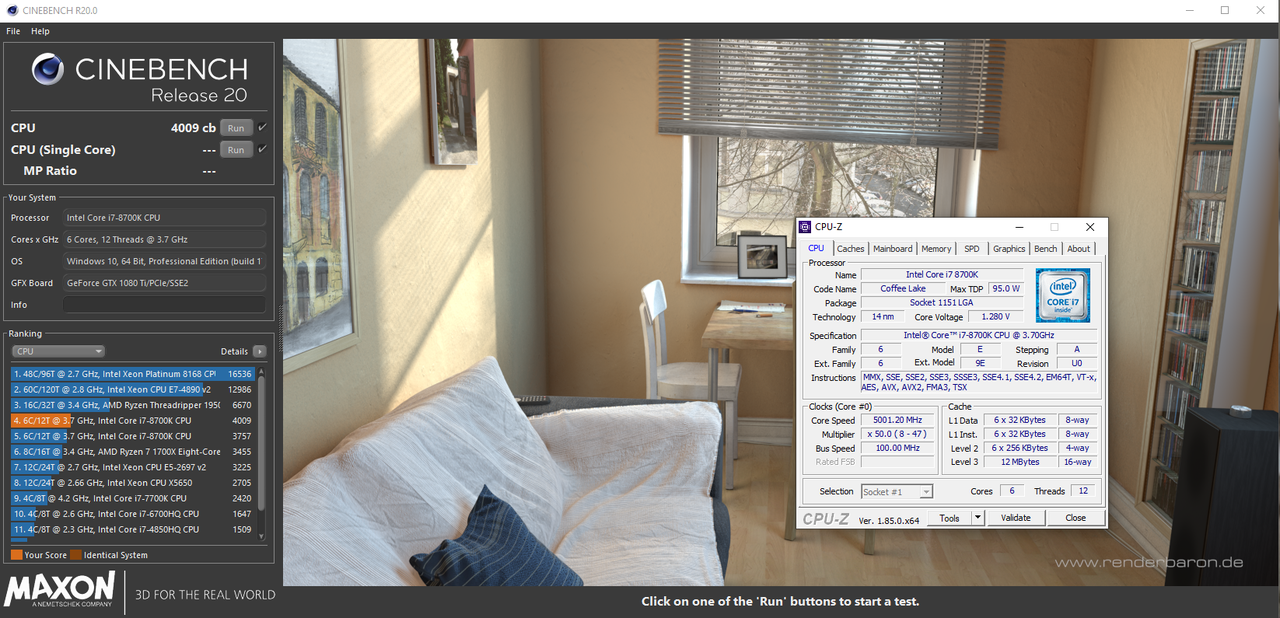Open the Socket #1 selection dropdown
Image resolution: width=1280 pixels, height=618 pixels.
897,491
